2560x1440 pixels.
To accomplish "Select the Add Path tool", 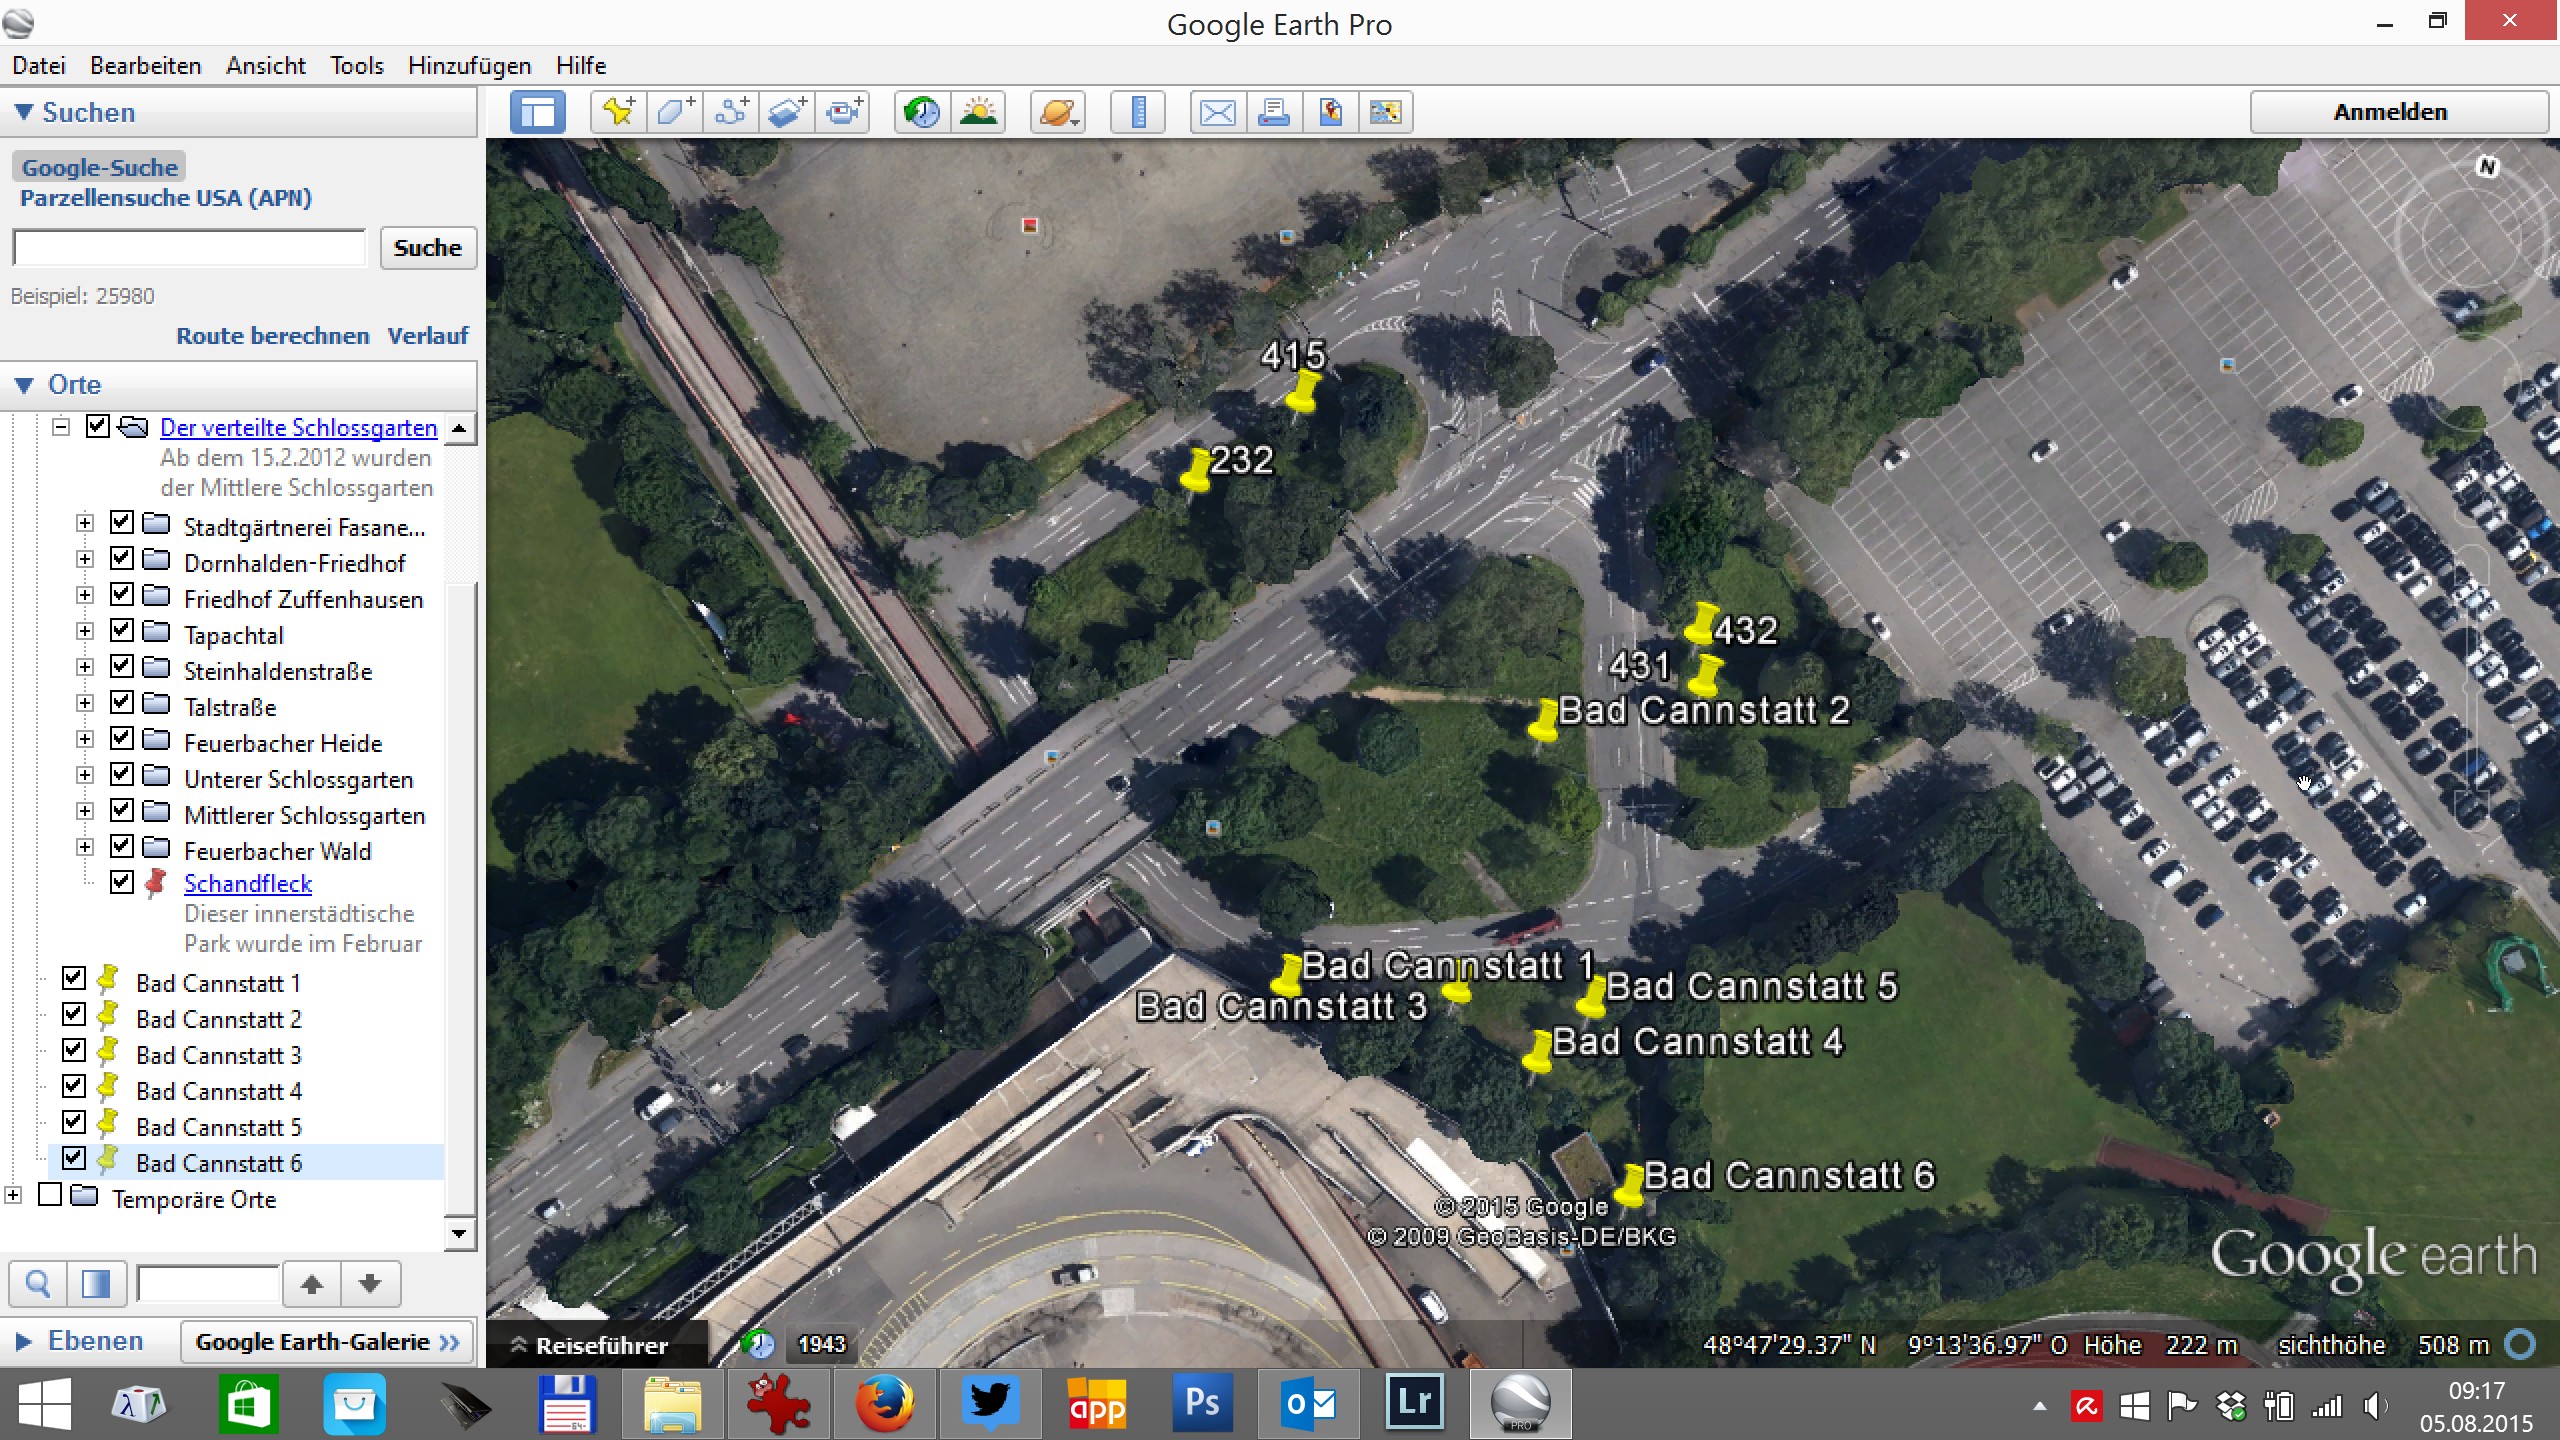I will (731, 112).
